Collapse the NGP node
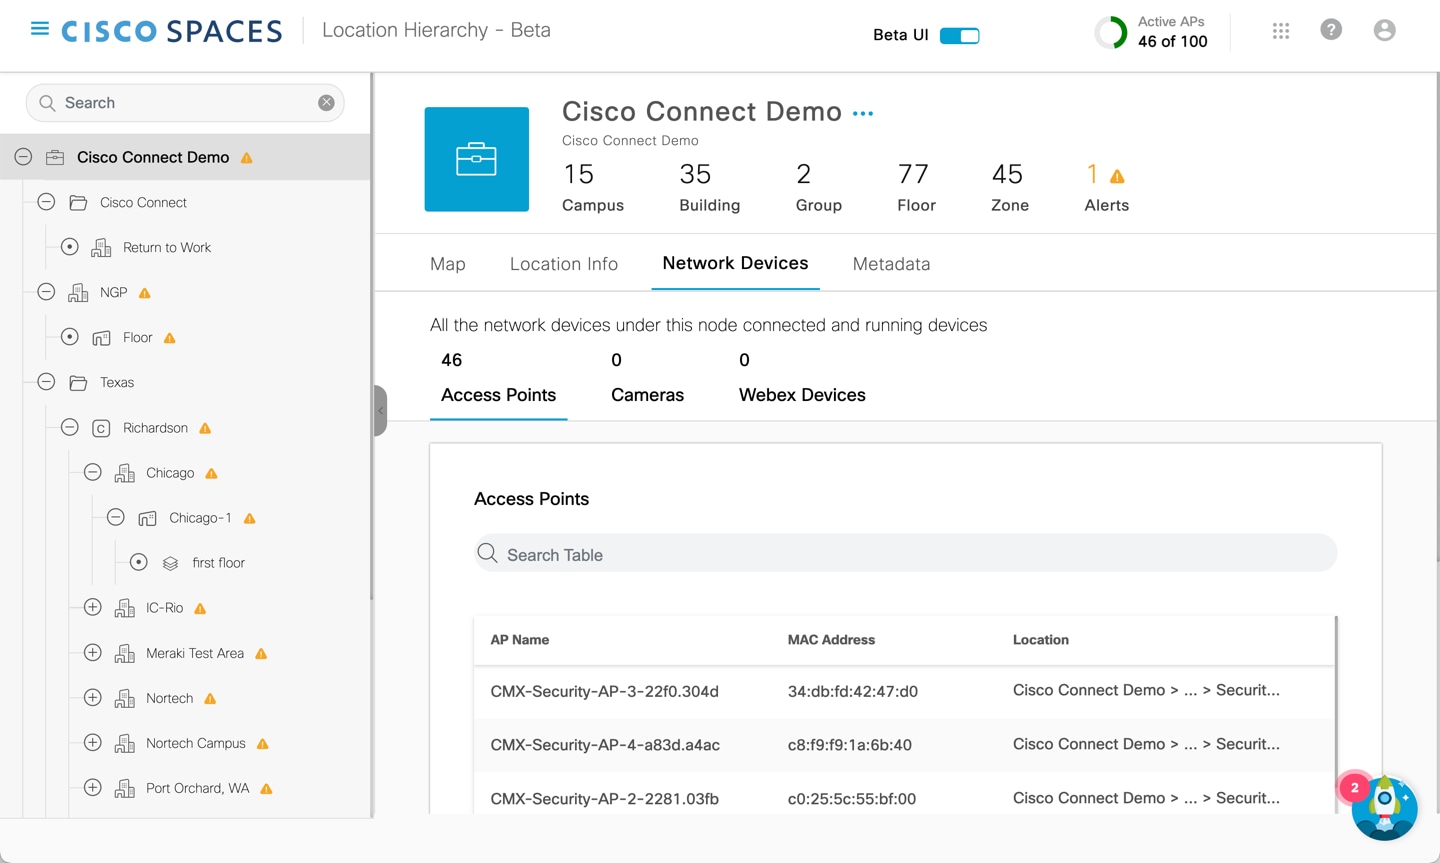The height and width of the screenshot is (863, 1440). pyautogui.click(x=46, y=292)
